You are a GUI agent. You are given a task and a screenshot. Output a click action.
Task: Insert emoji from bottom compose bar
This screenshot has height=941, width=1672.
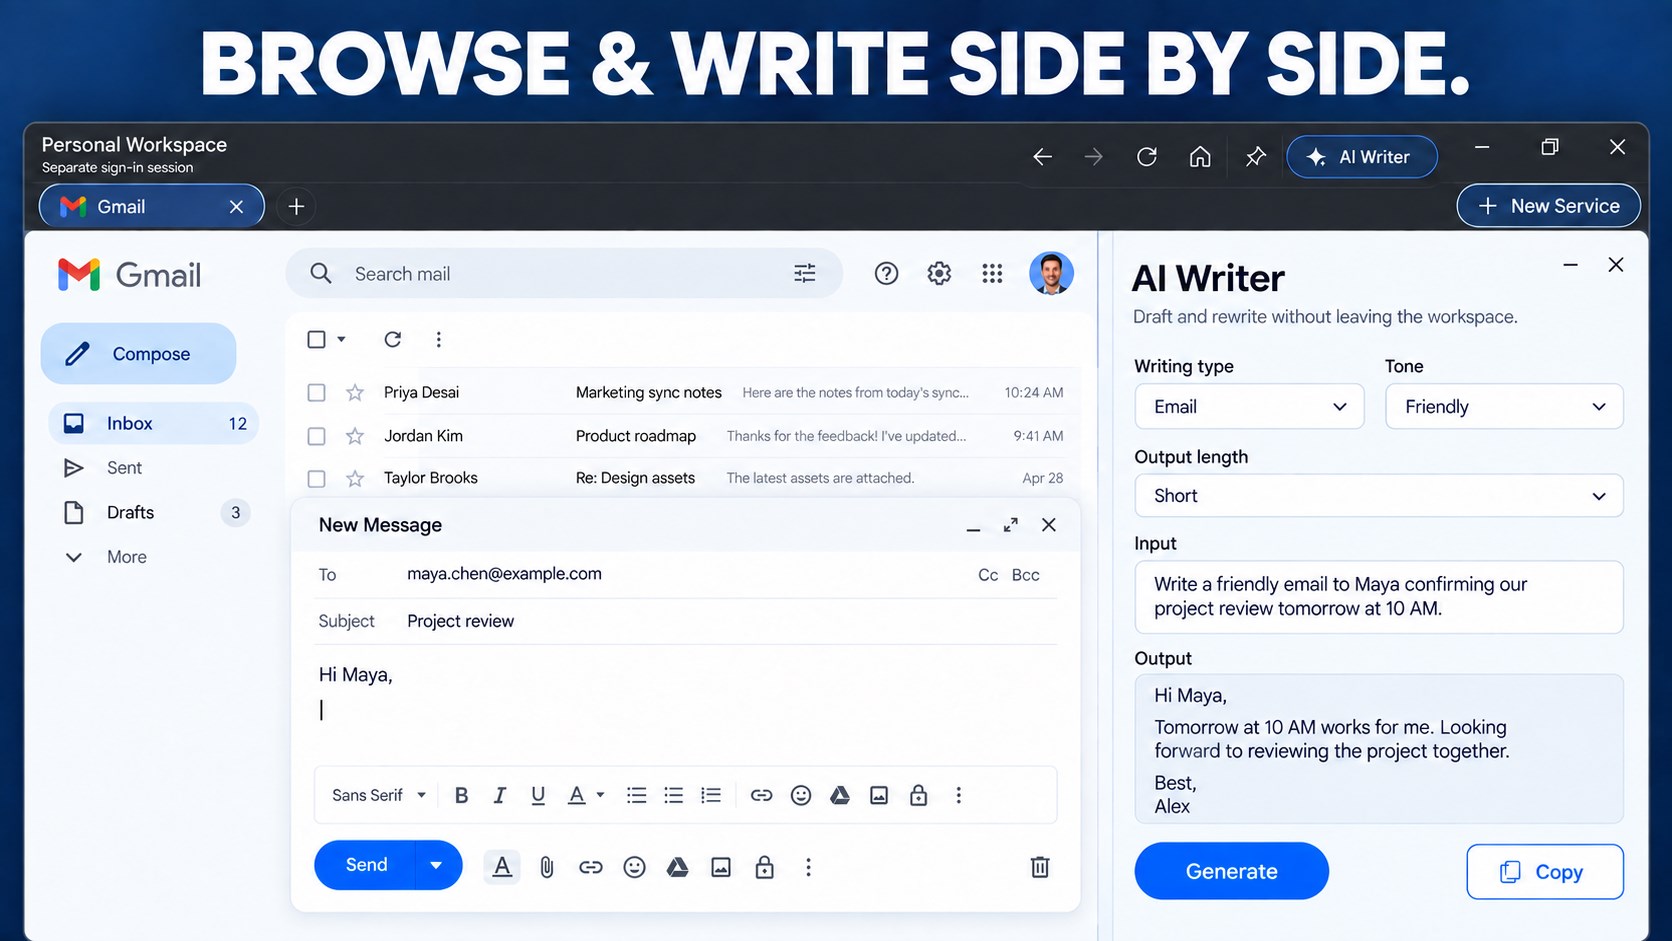[x=634, y=867]
